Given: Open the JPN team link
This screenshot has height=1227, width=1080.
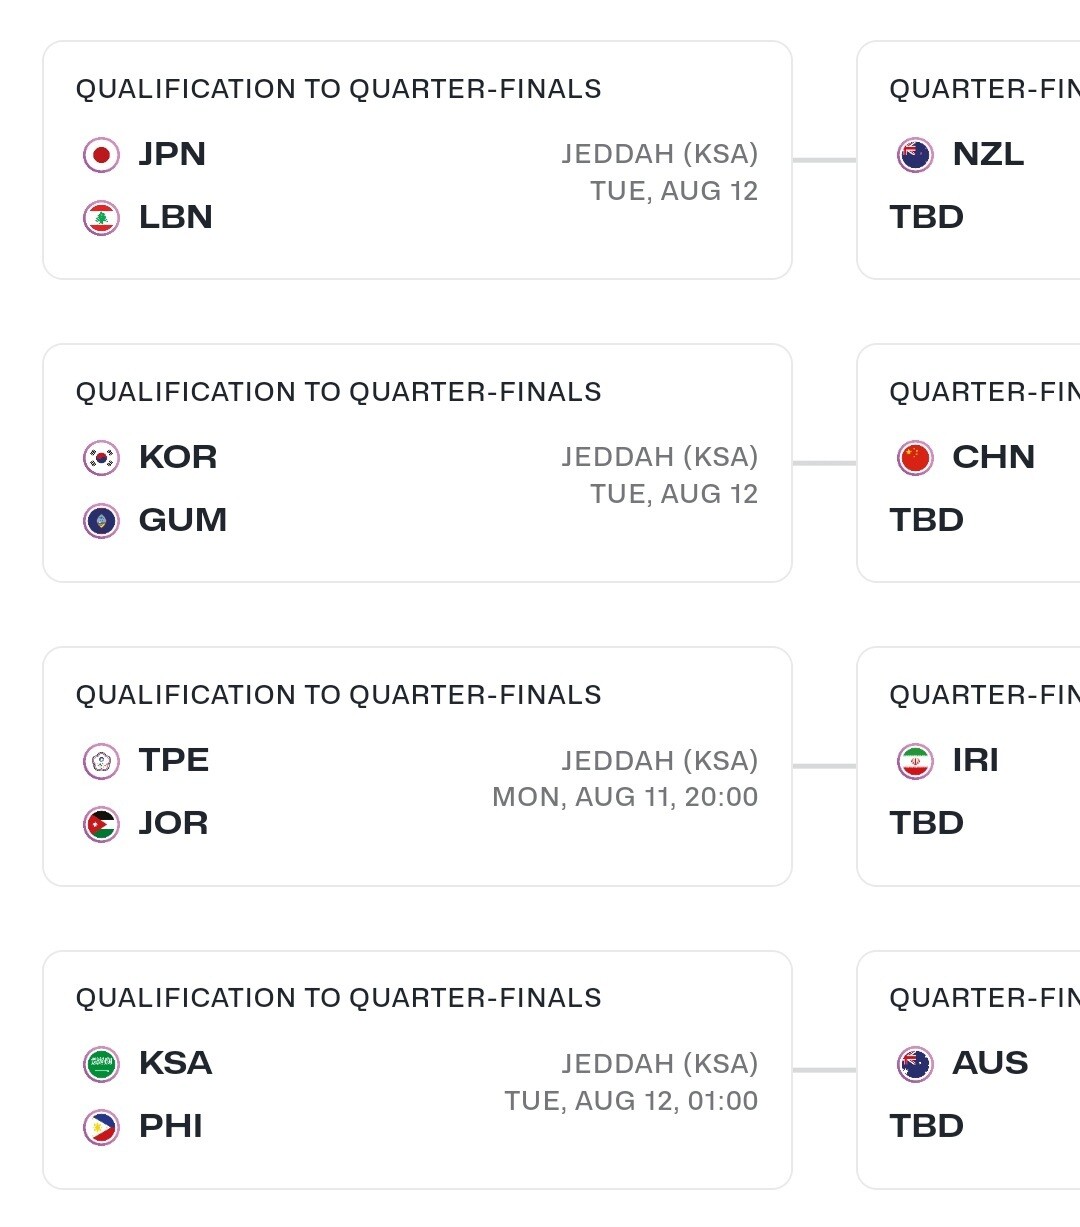Looking at the screenshot, I should [x=172, y=154].
